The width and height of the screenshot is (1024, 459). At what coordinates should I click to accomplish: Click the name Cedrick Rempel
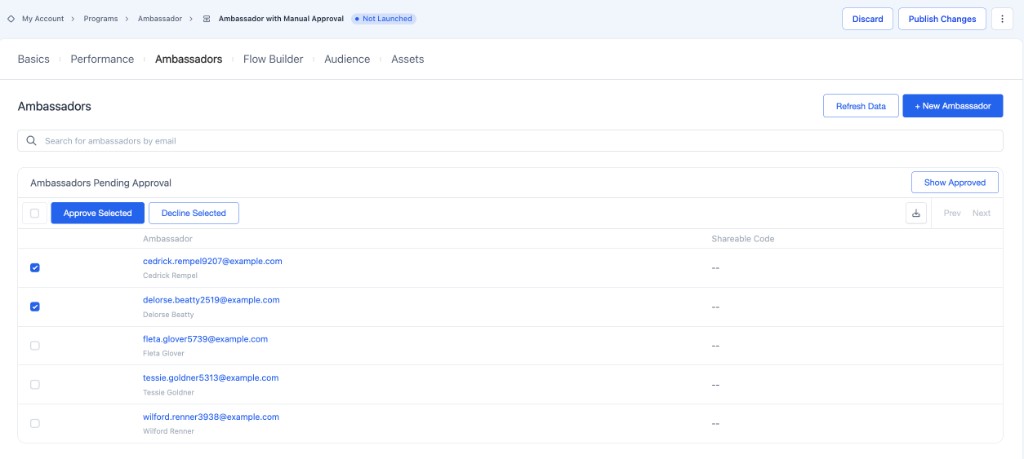tap(170, 276)
